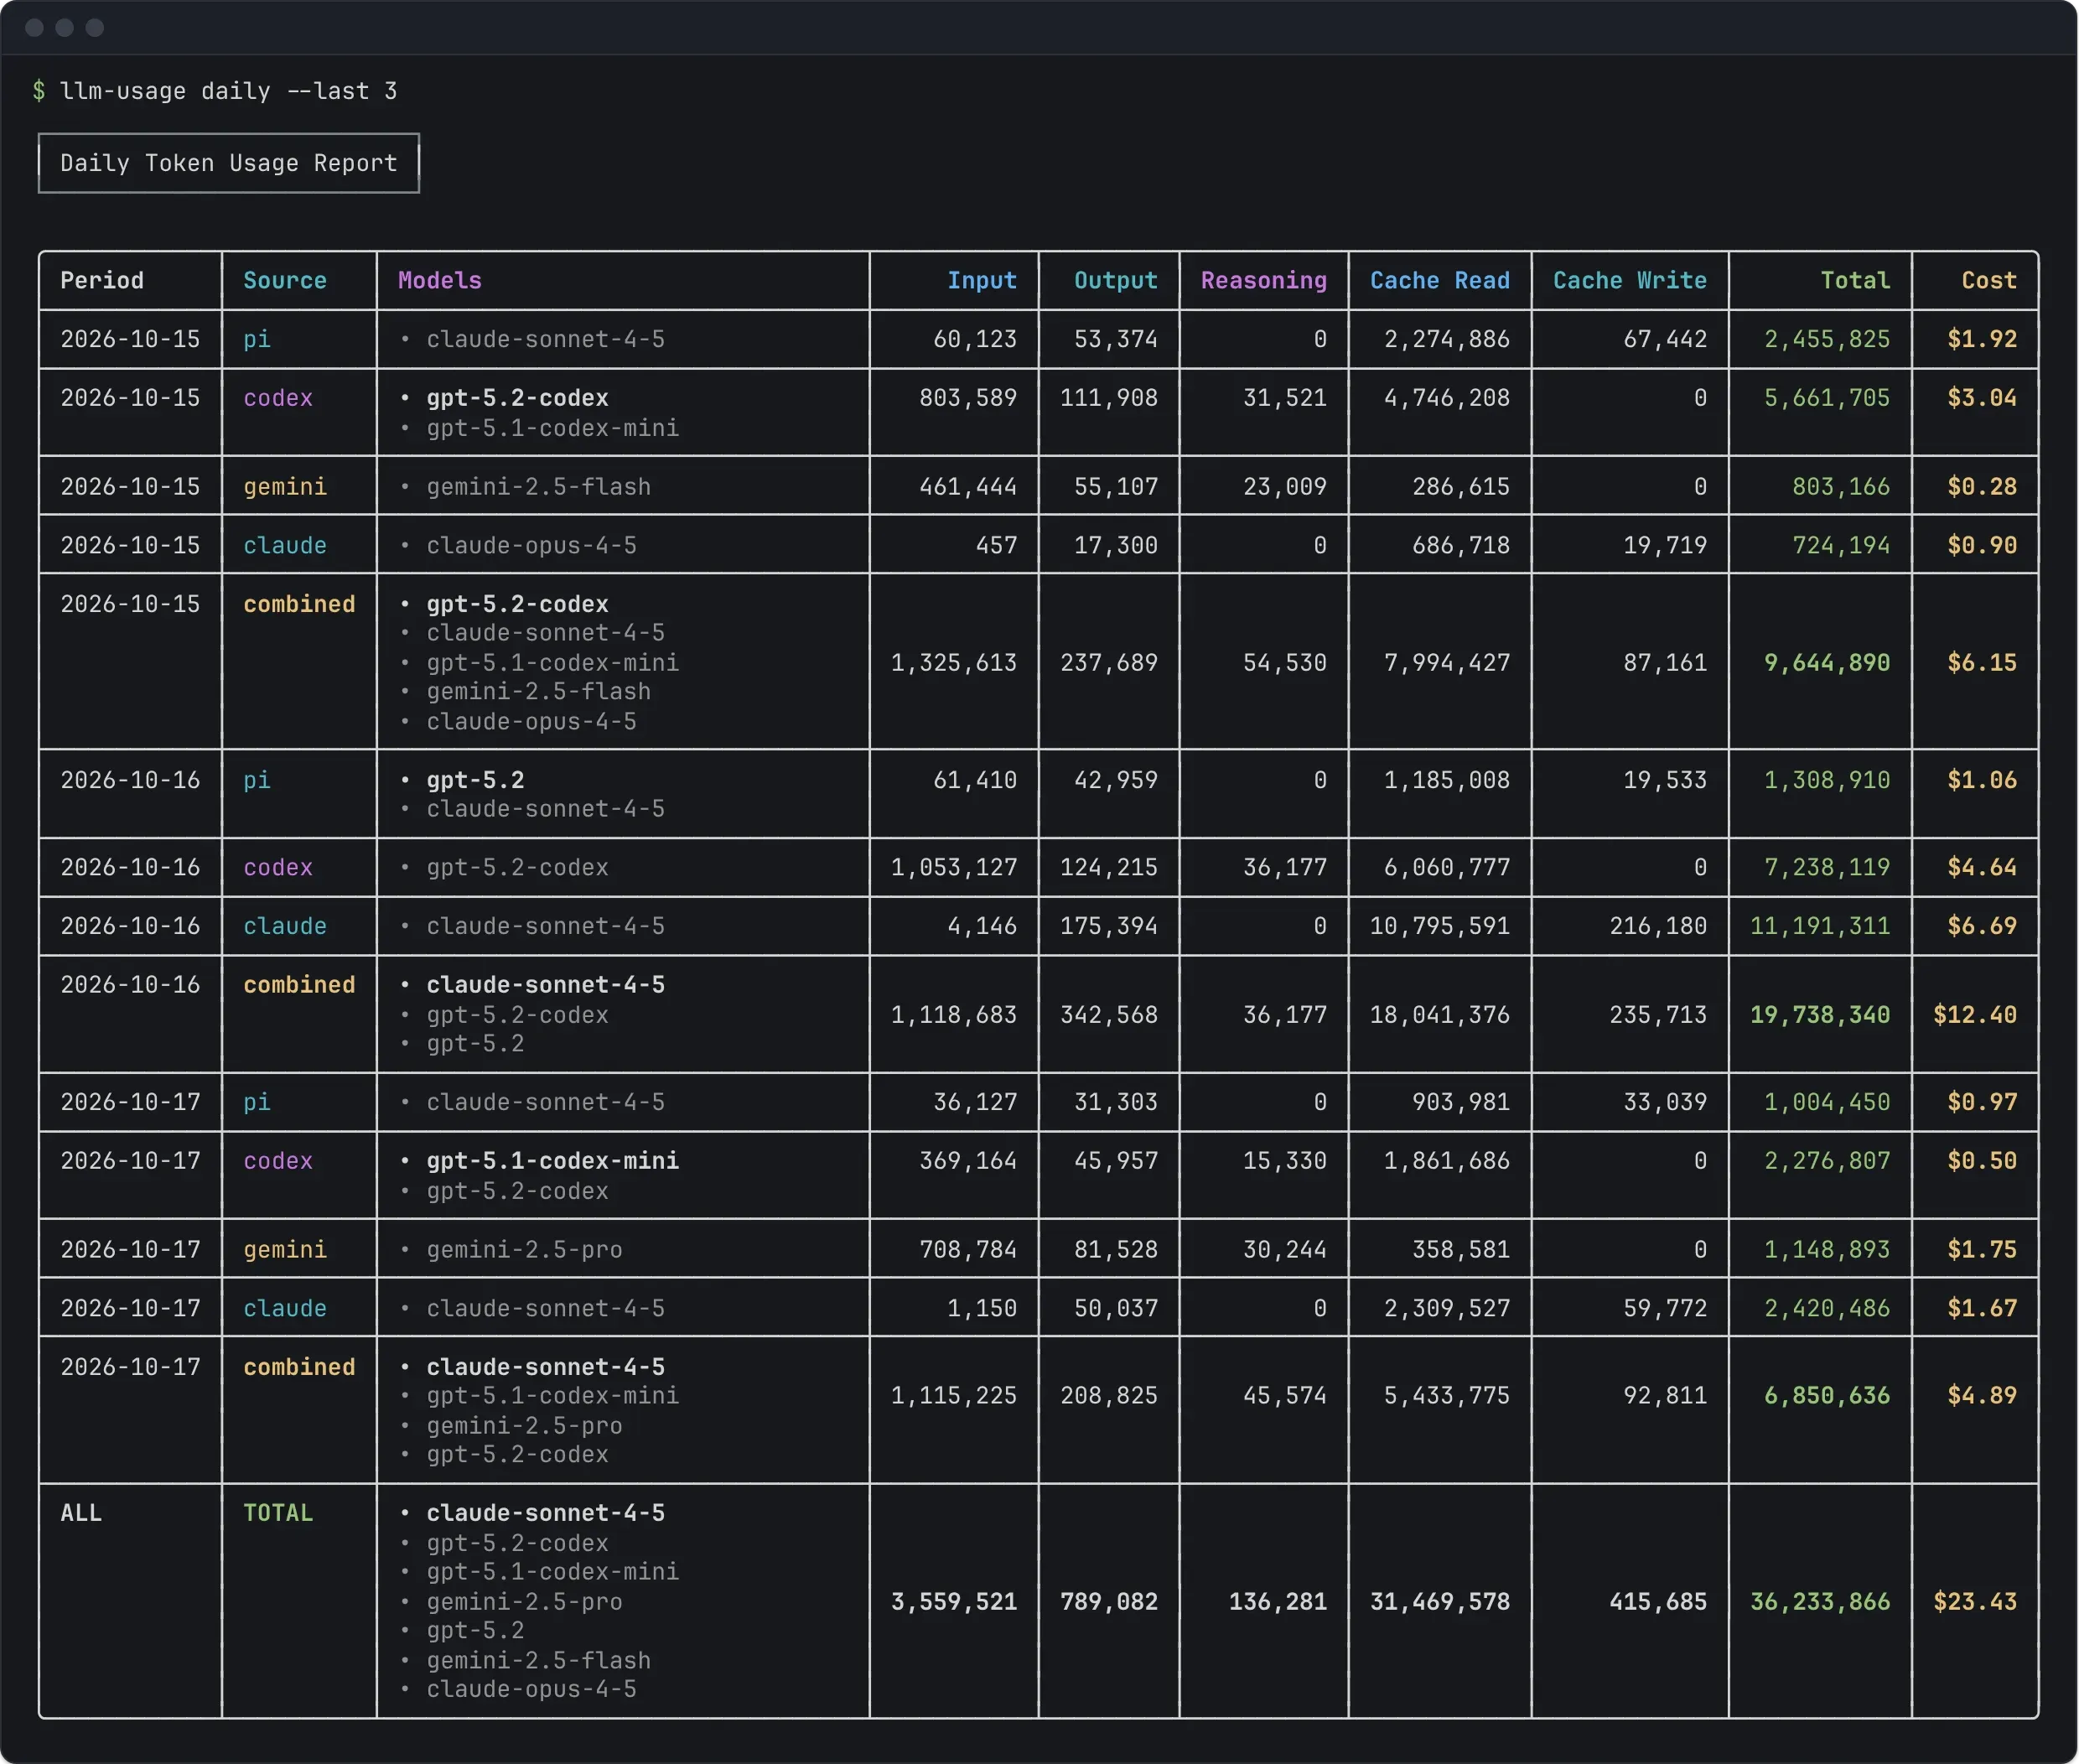
Task: Click the reasoning value '54,530'
Action: point(1285,663)
